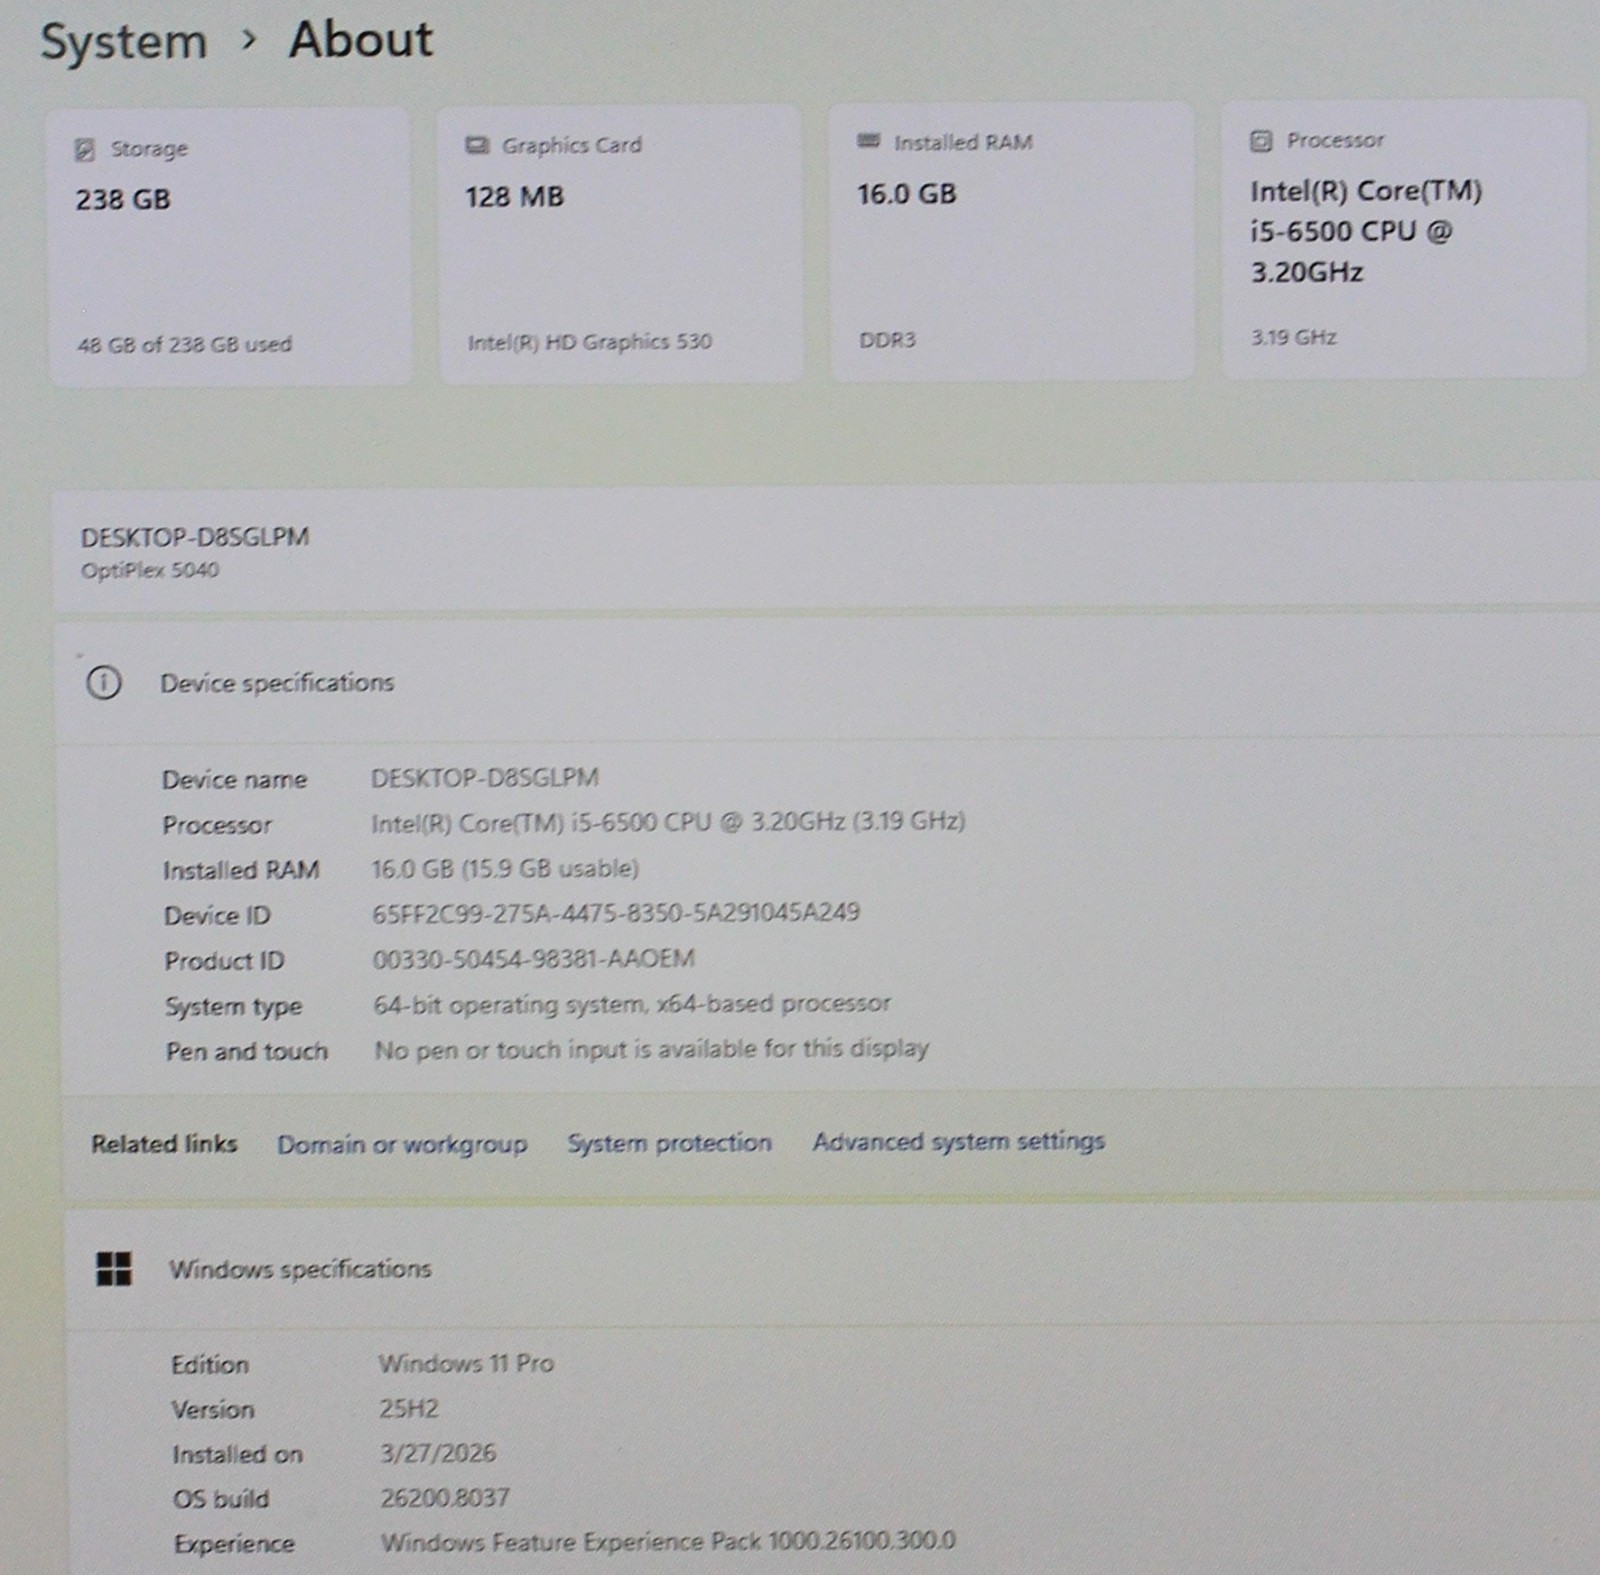This screenshot has width=1600, height=1575.
Task: Open the Storage card showing 238 GB
Action: (229, 246)
